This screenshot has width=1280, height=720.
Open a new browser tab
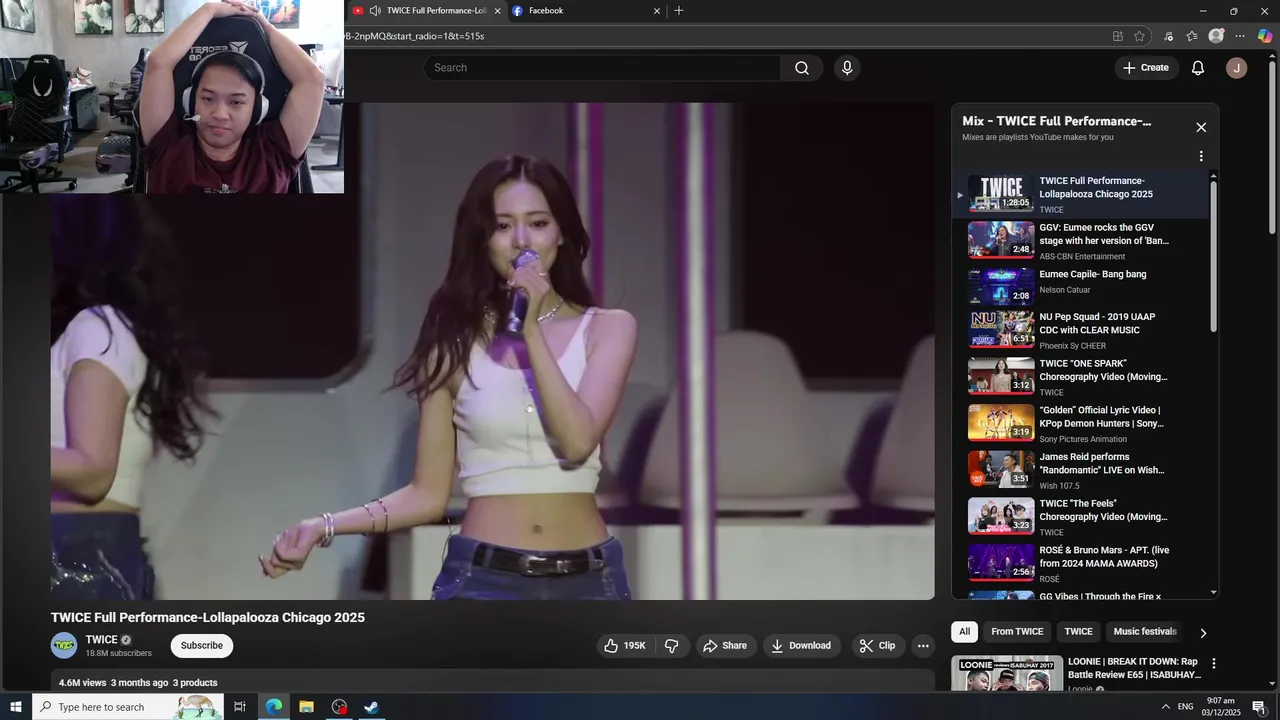click(x=679, y=11)
